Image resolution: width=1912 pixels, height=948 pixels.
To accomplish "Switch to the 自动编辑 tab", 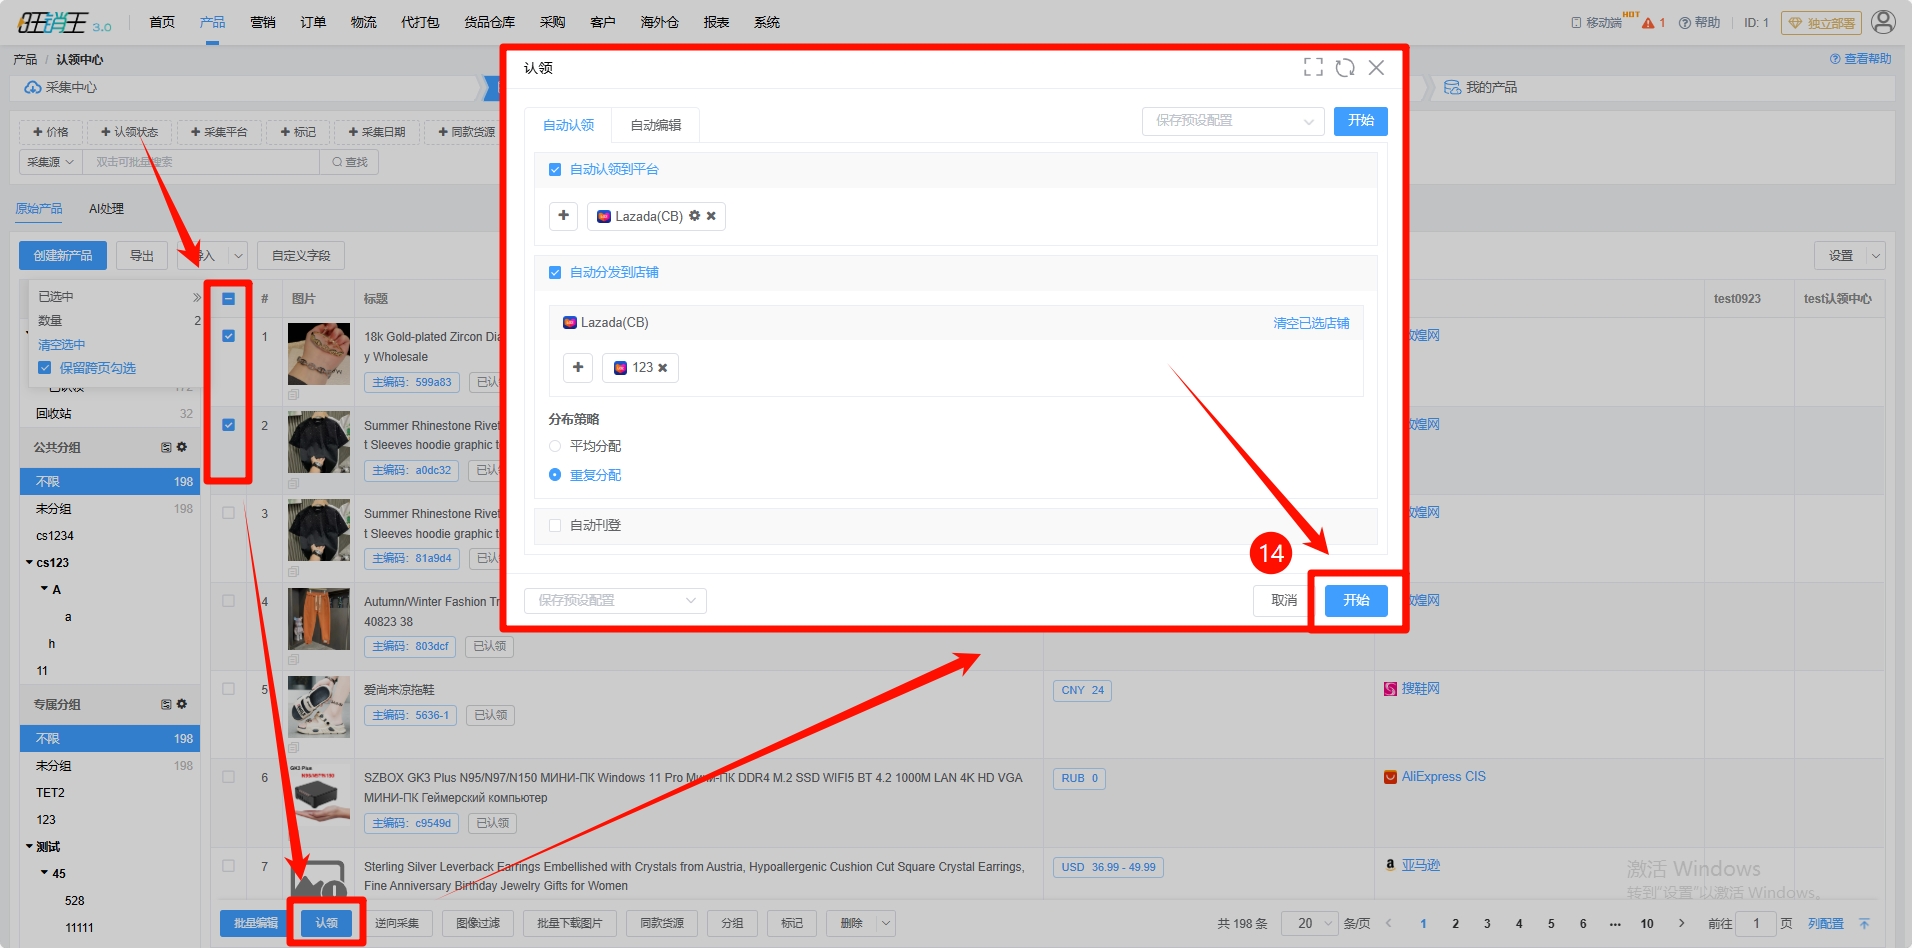I will 655,125.
